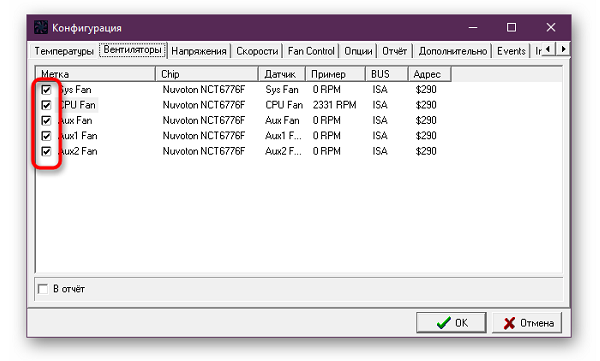Click the 2331 RPM value

pos(334,105)
